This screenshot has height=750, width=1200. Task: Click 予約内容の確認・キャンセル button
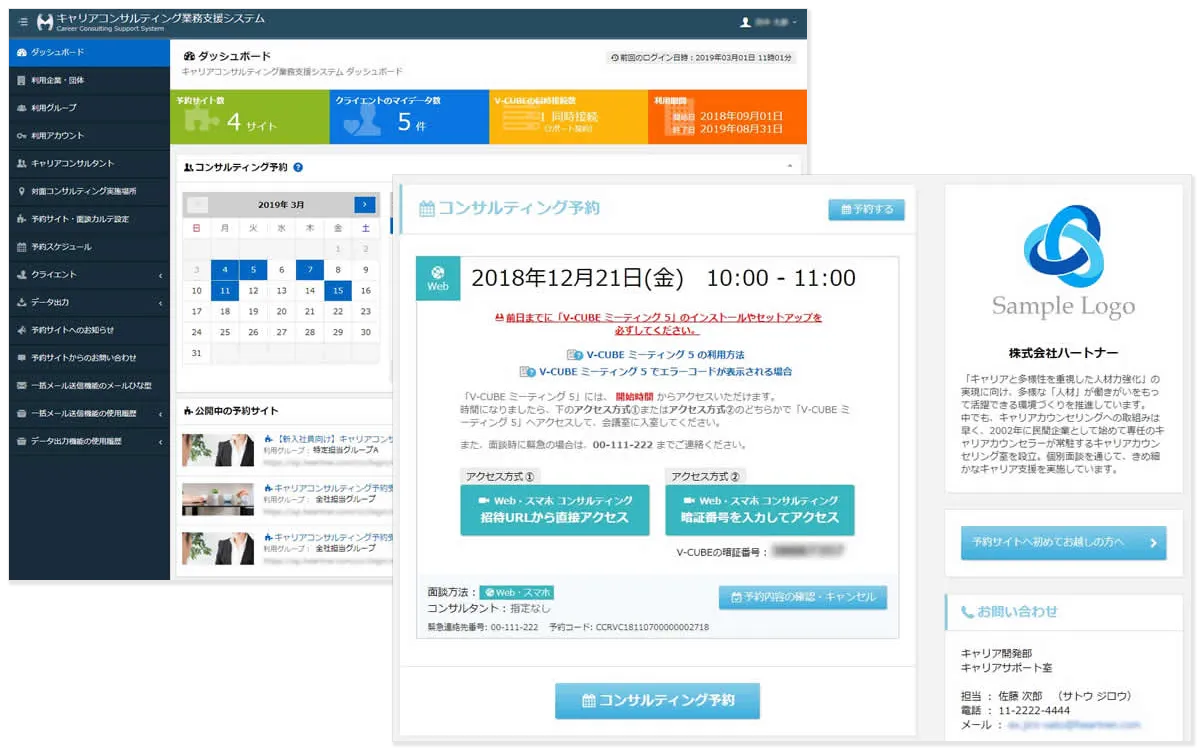coord(802,597)
